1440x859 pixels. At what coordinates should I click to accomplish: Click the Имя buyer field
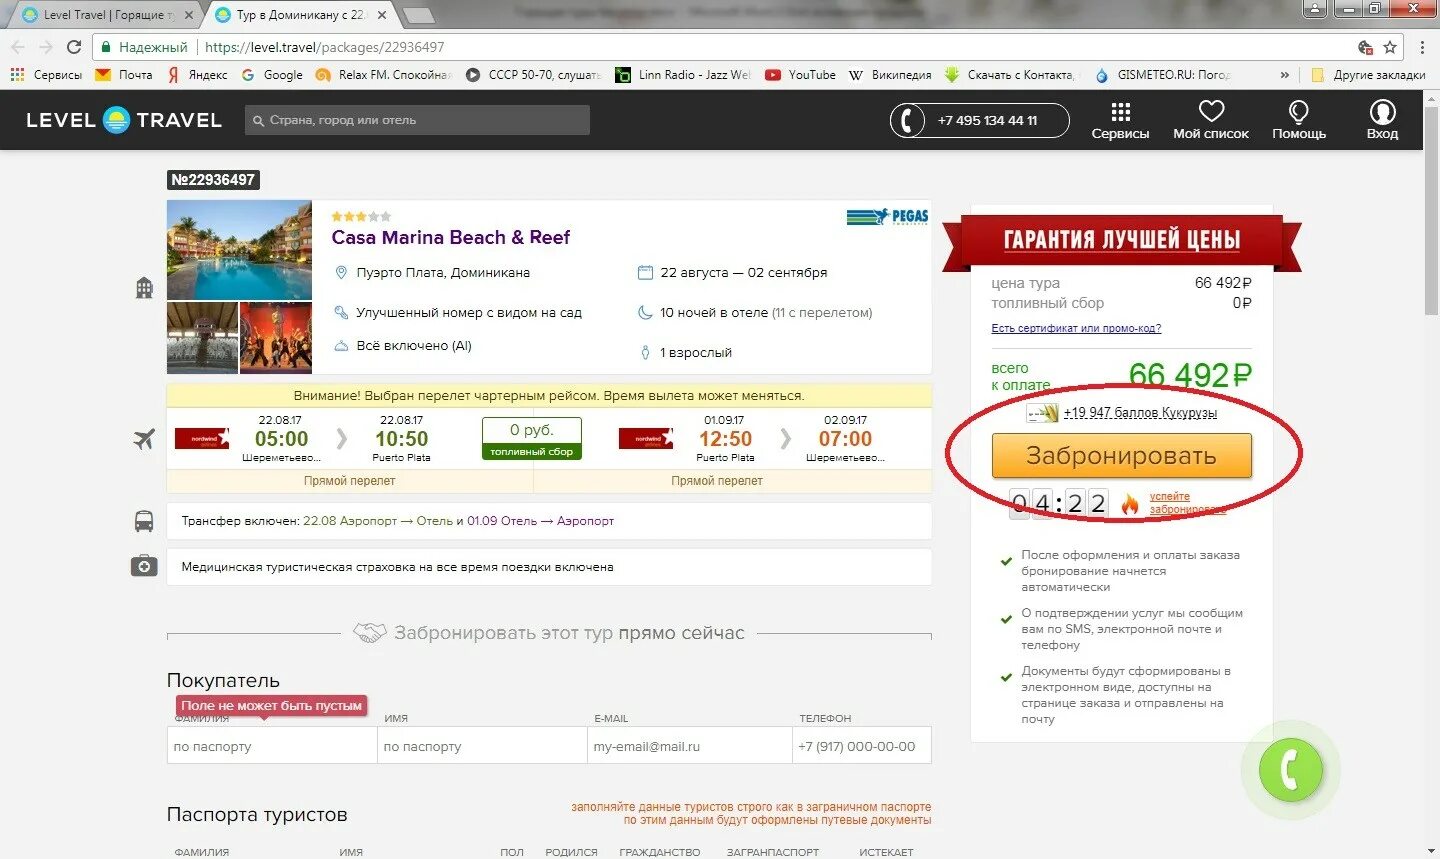pyautogui.click(x=482, y=746)
